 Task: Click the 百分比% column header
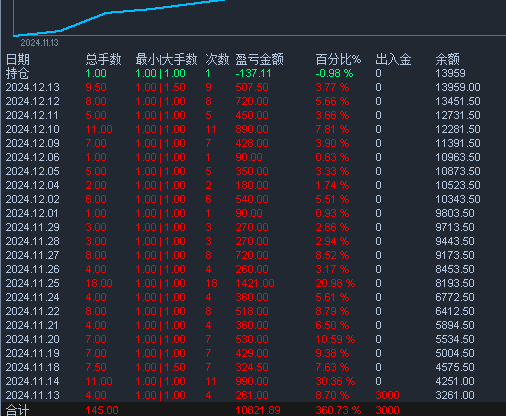coord(338,59)
